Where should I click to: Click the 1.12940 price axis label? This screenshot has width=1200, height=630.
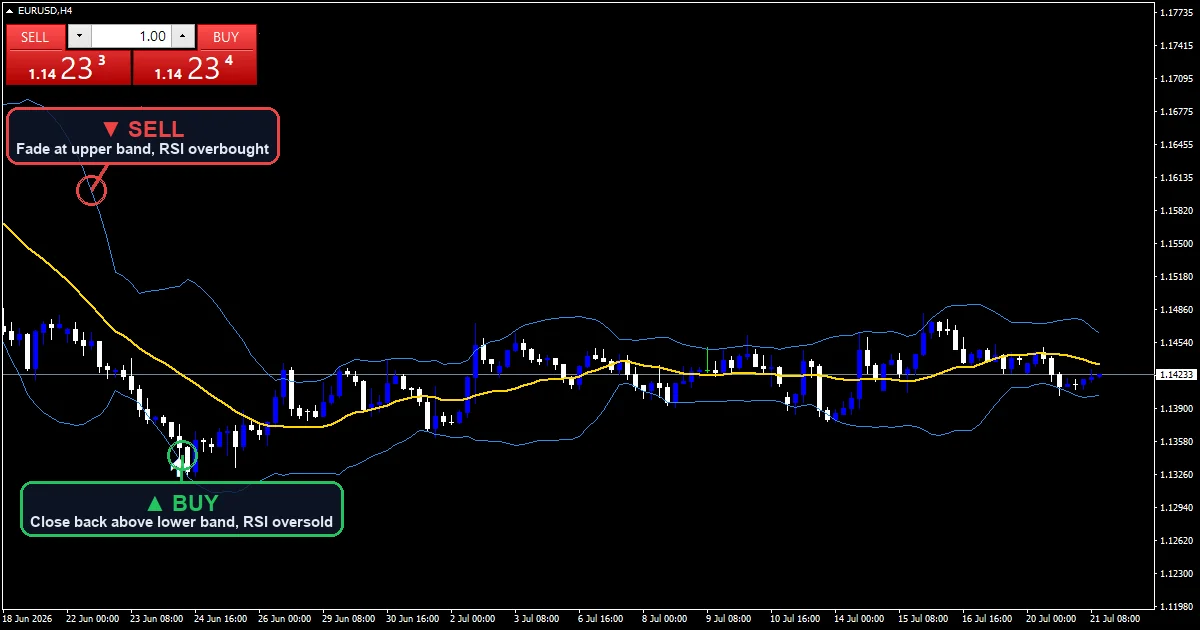click(x=1176, y=507)
